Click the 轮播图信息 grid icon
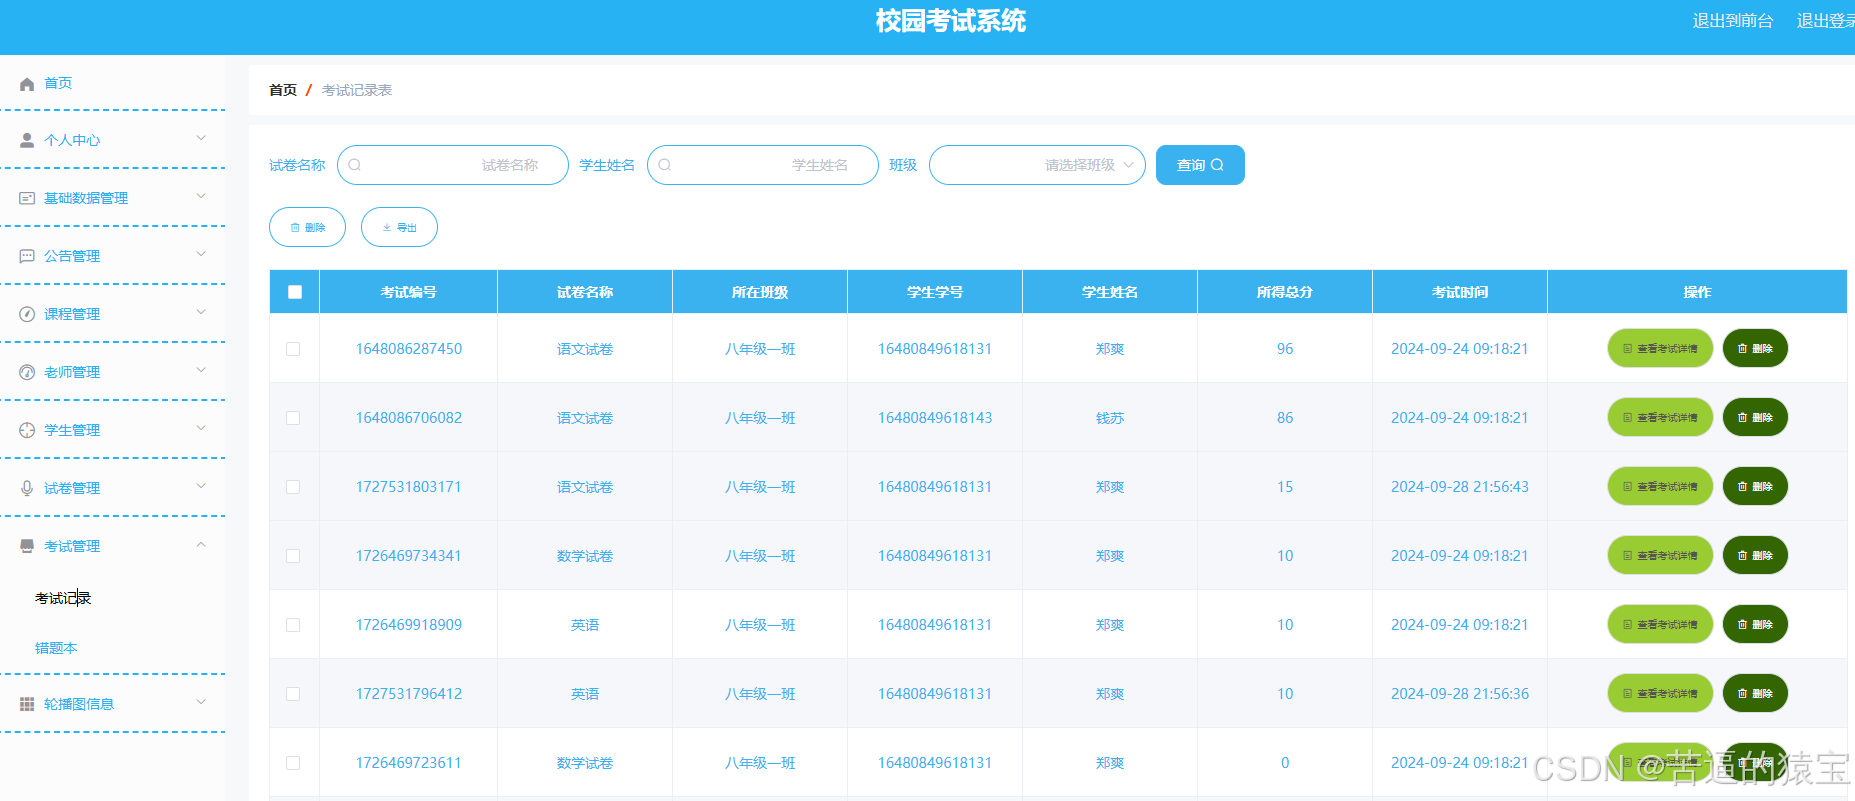 27,704
